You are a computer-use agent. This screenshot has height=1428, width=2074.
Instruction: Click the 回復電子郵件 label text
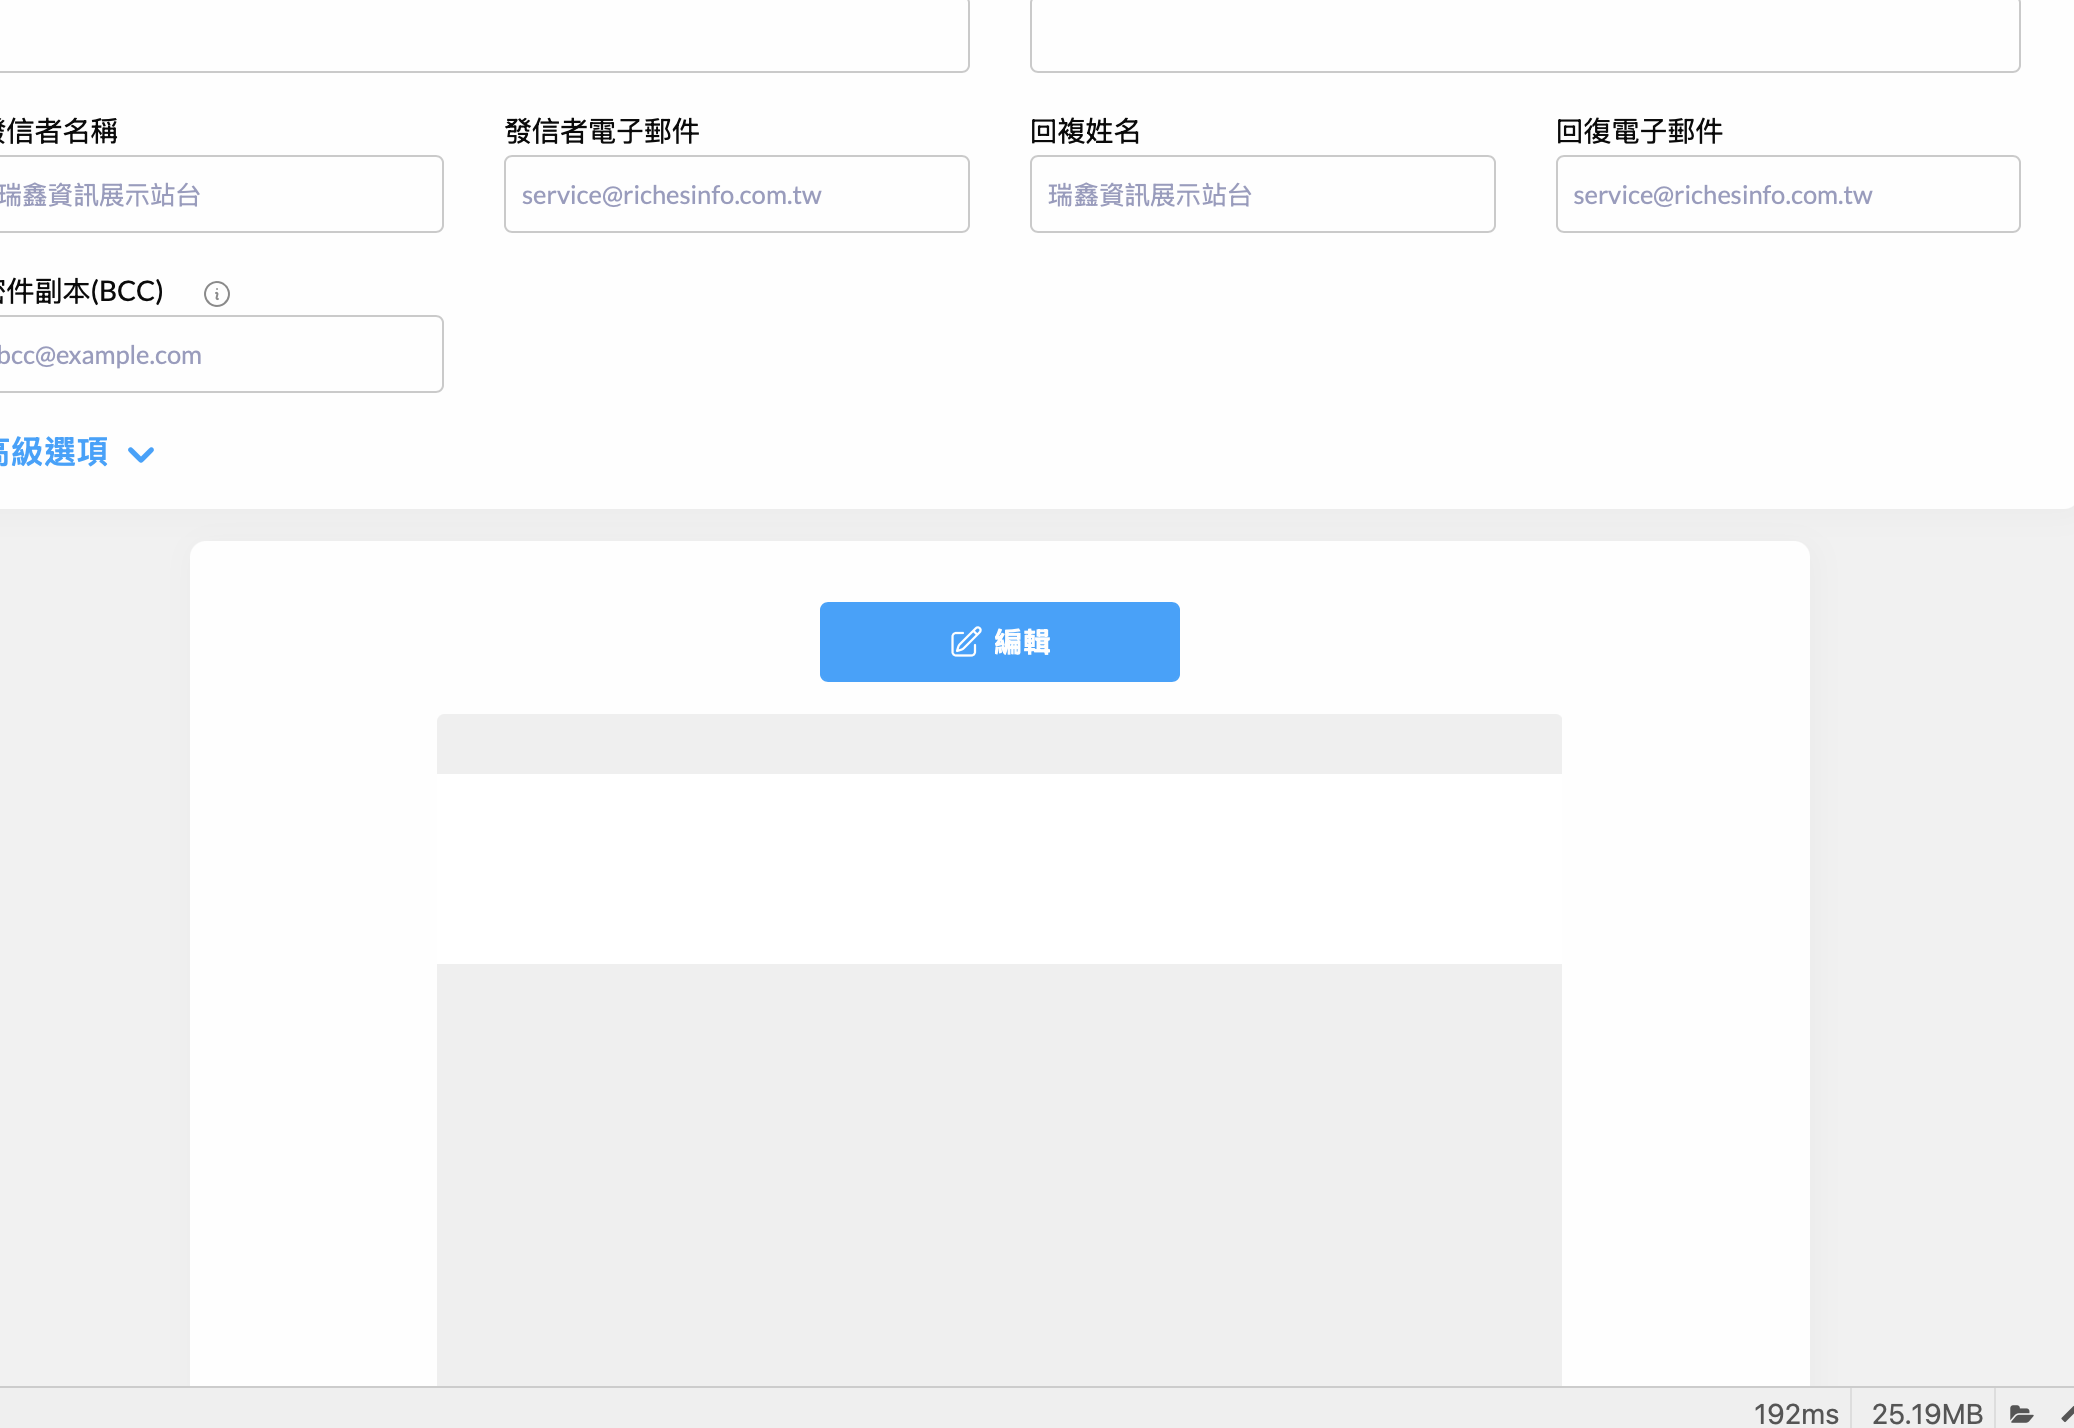pos(1638,131)
